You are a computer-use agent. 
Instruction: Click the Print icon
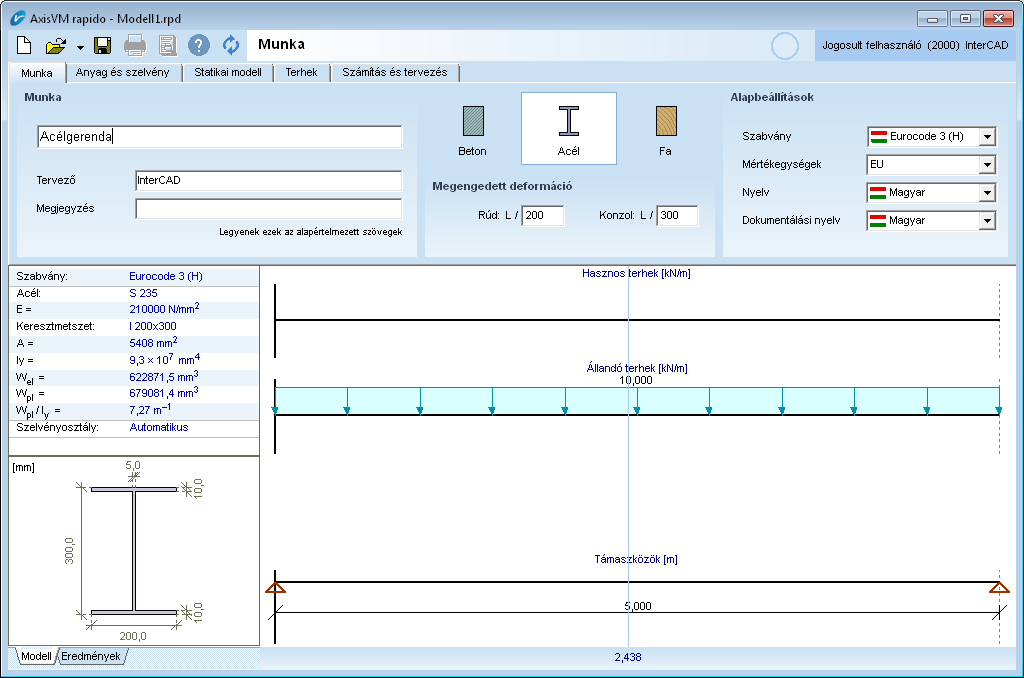point(135,45)
